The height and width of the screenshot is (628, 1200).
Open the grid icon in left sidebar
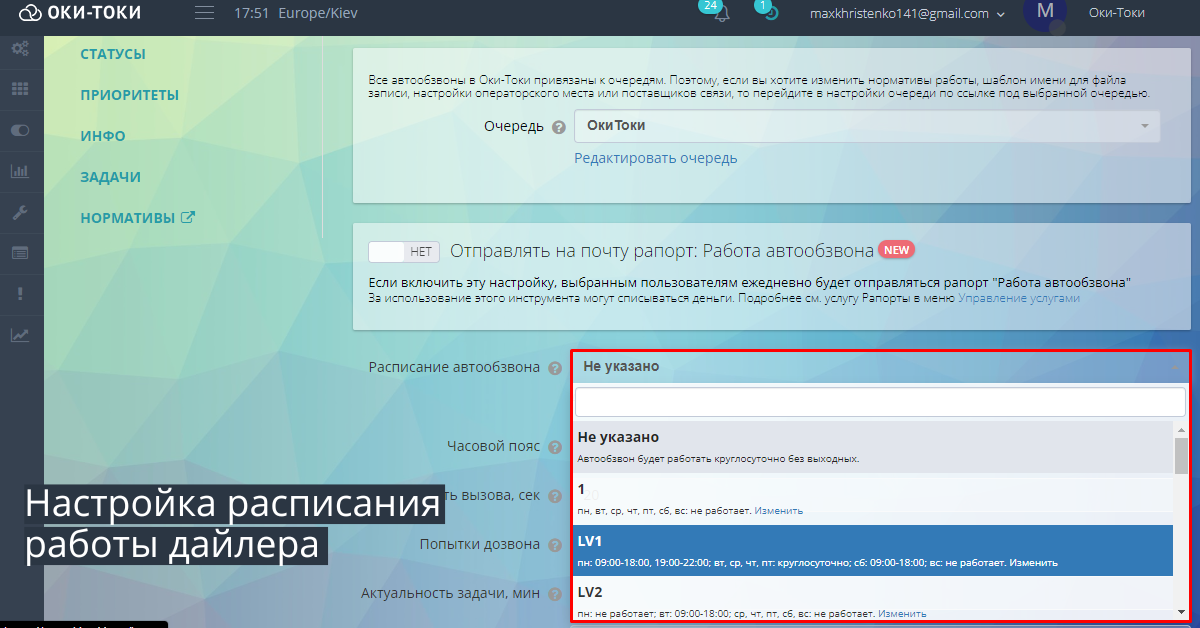point(20,89)
